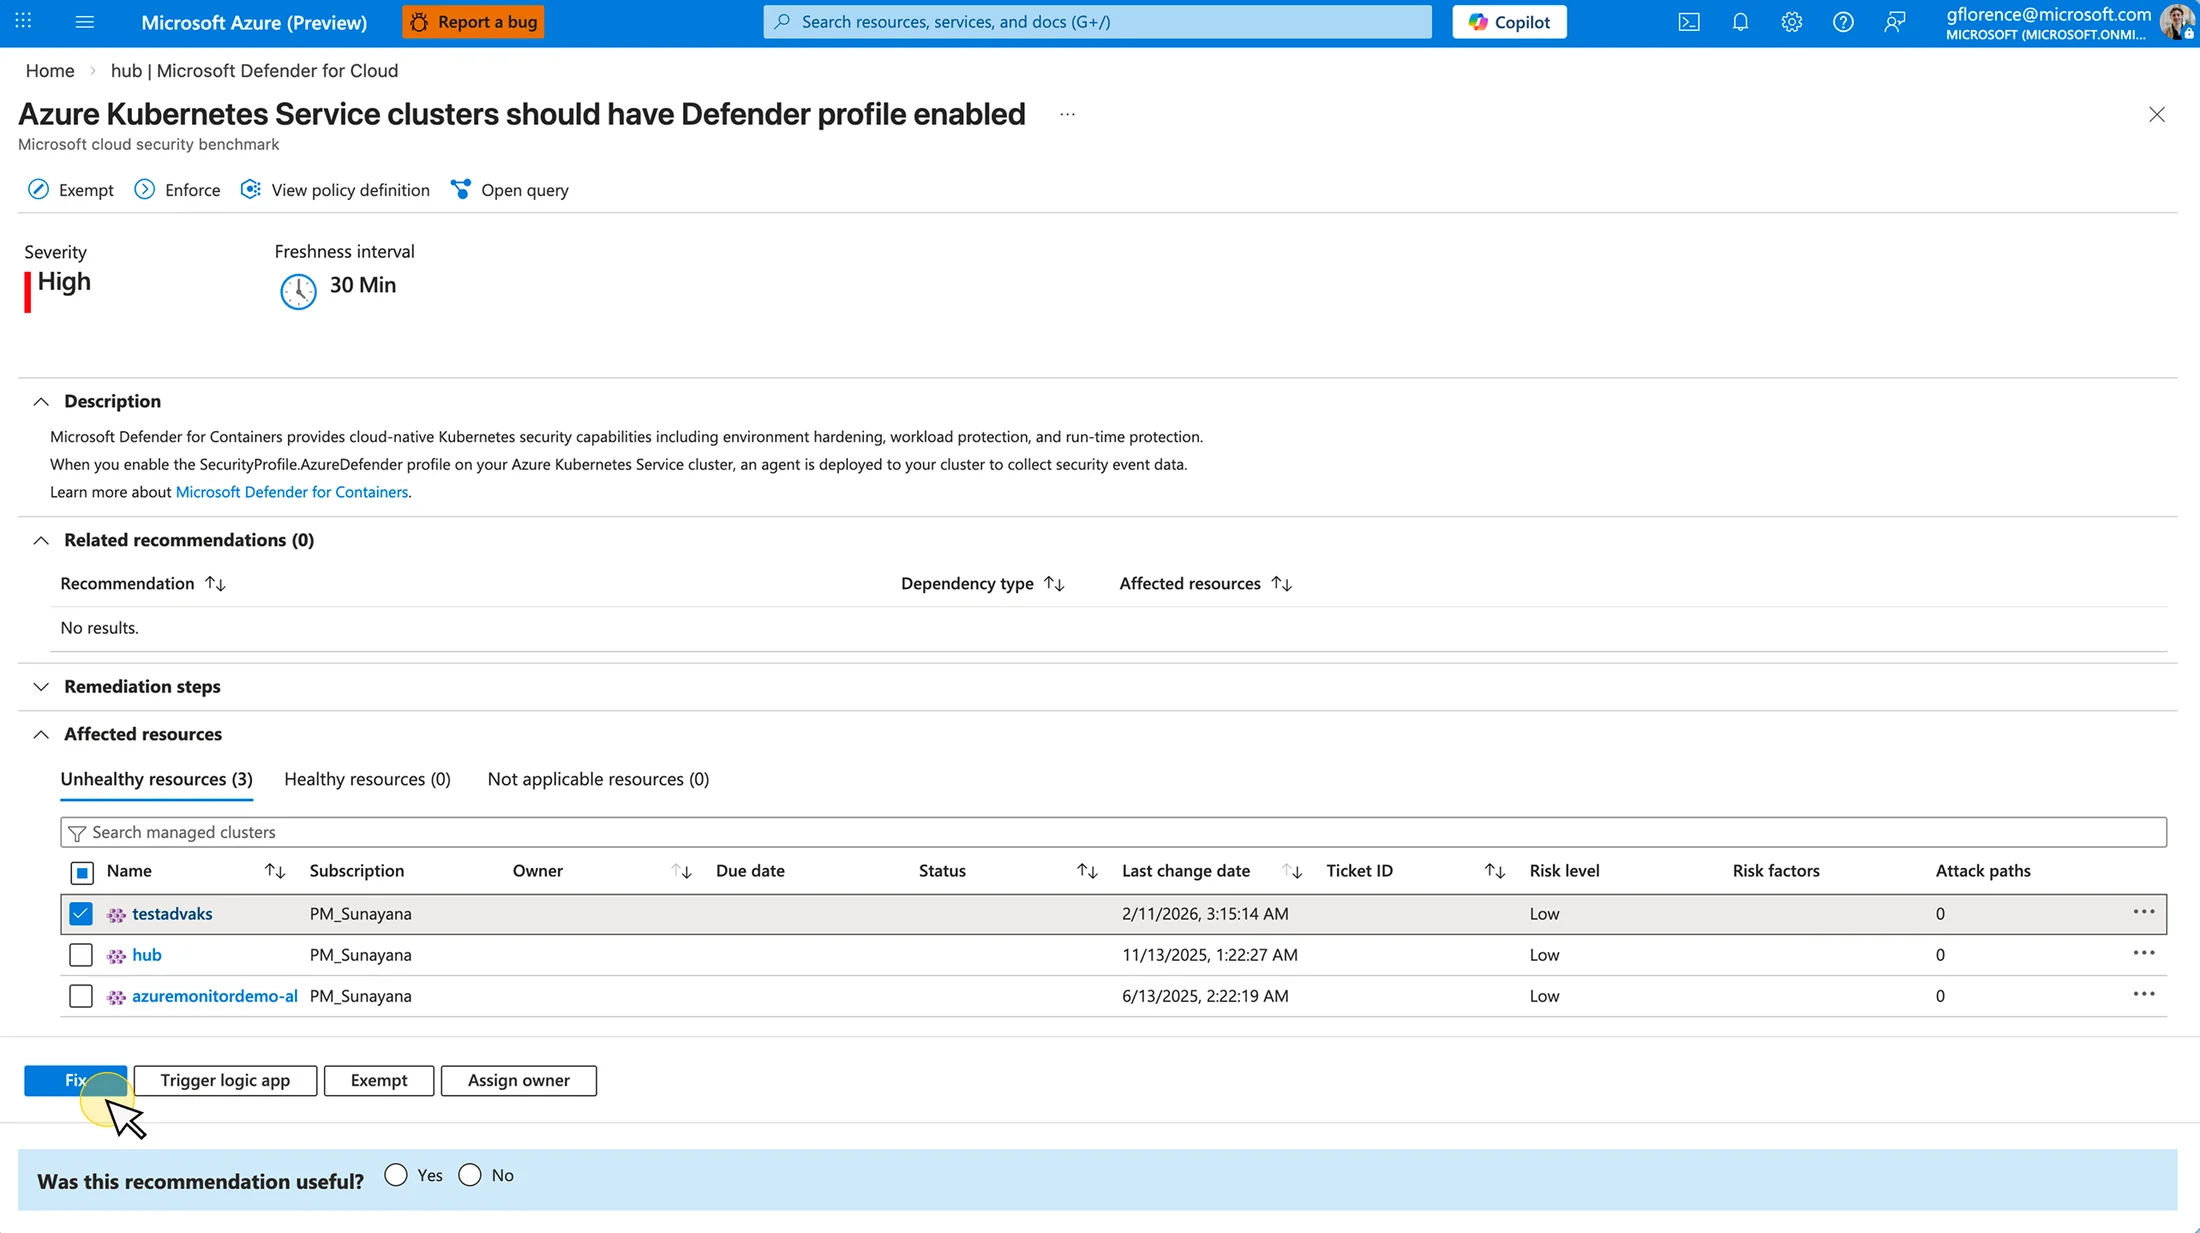Collapse the Affected resources section
The image size is (2200, 1233).
(41, 734)
